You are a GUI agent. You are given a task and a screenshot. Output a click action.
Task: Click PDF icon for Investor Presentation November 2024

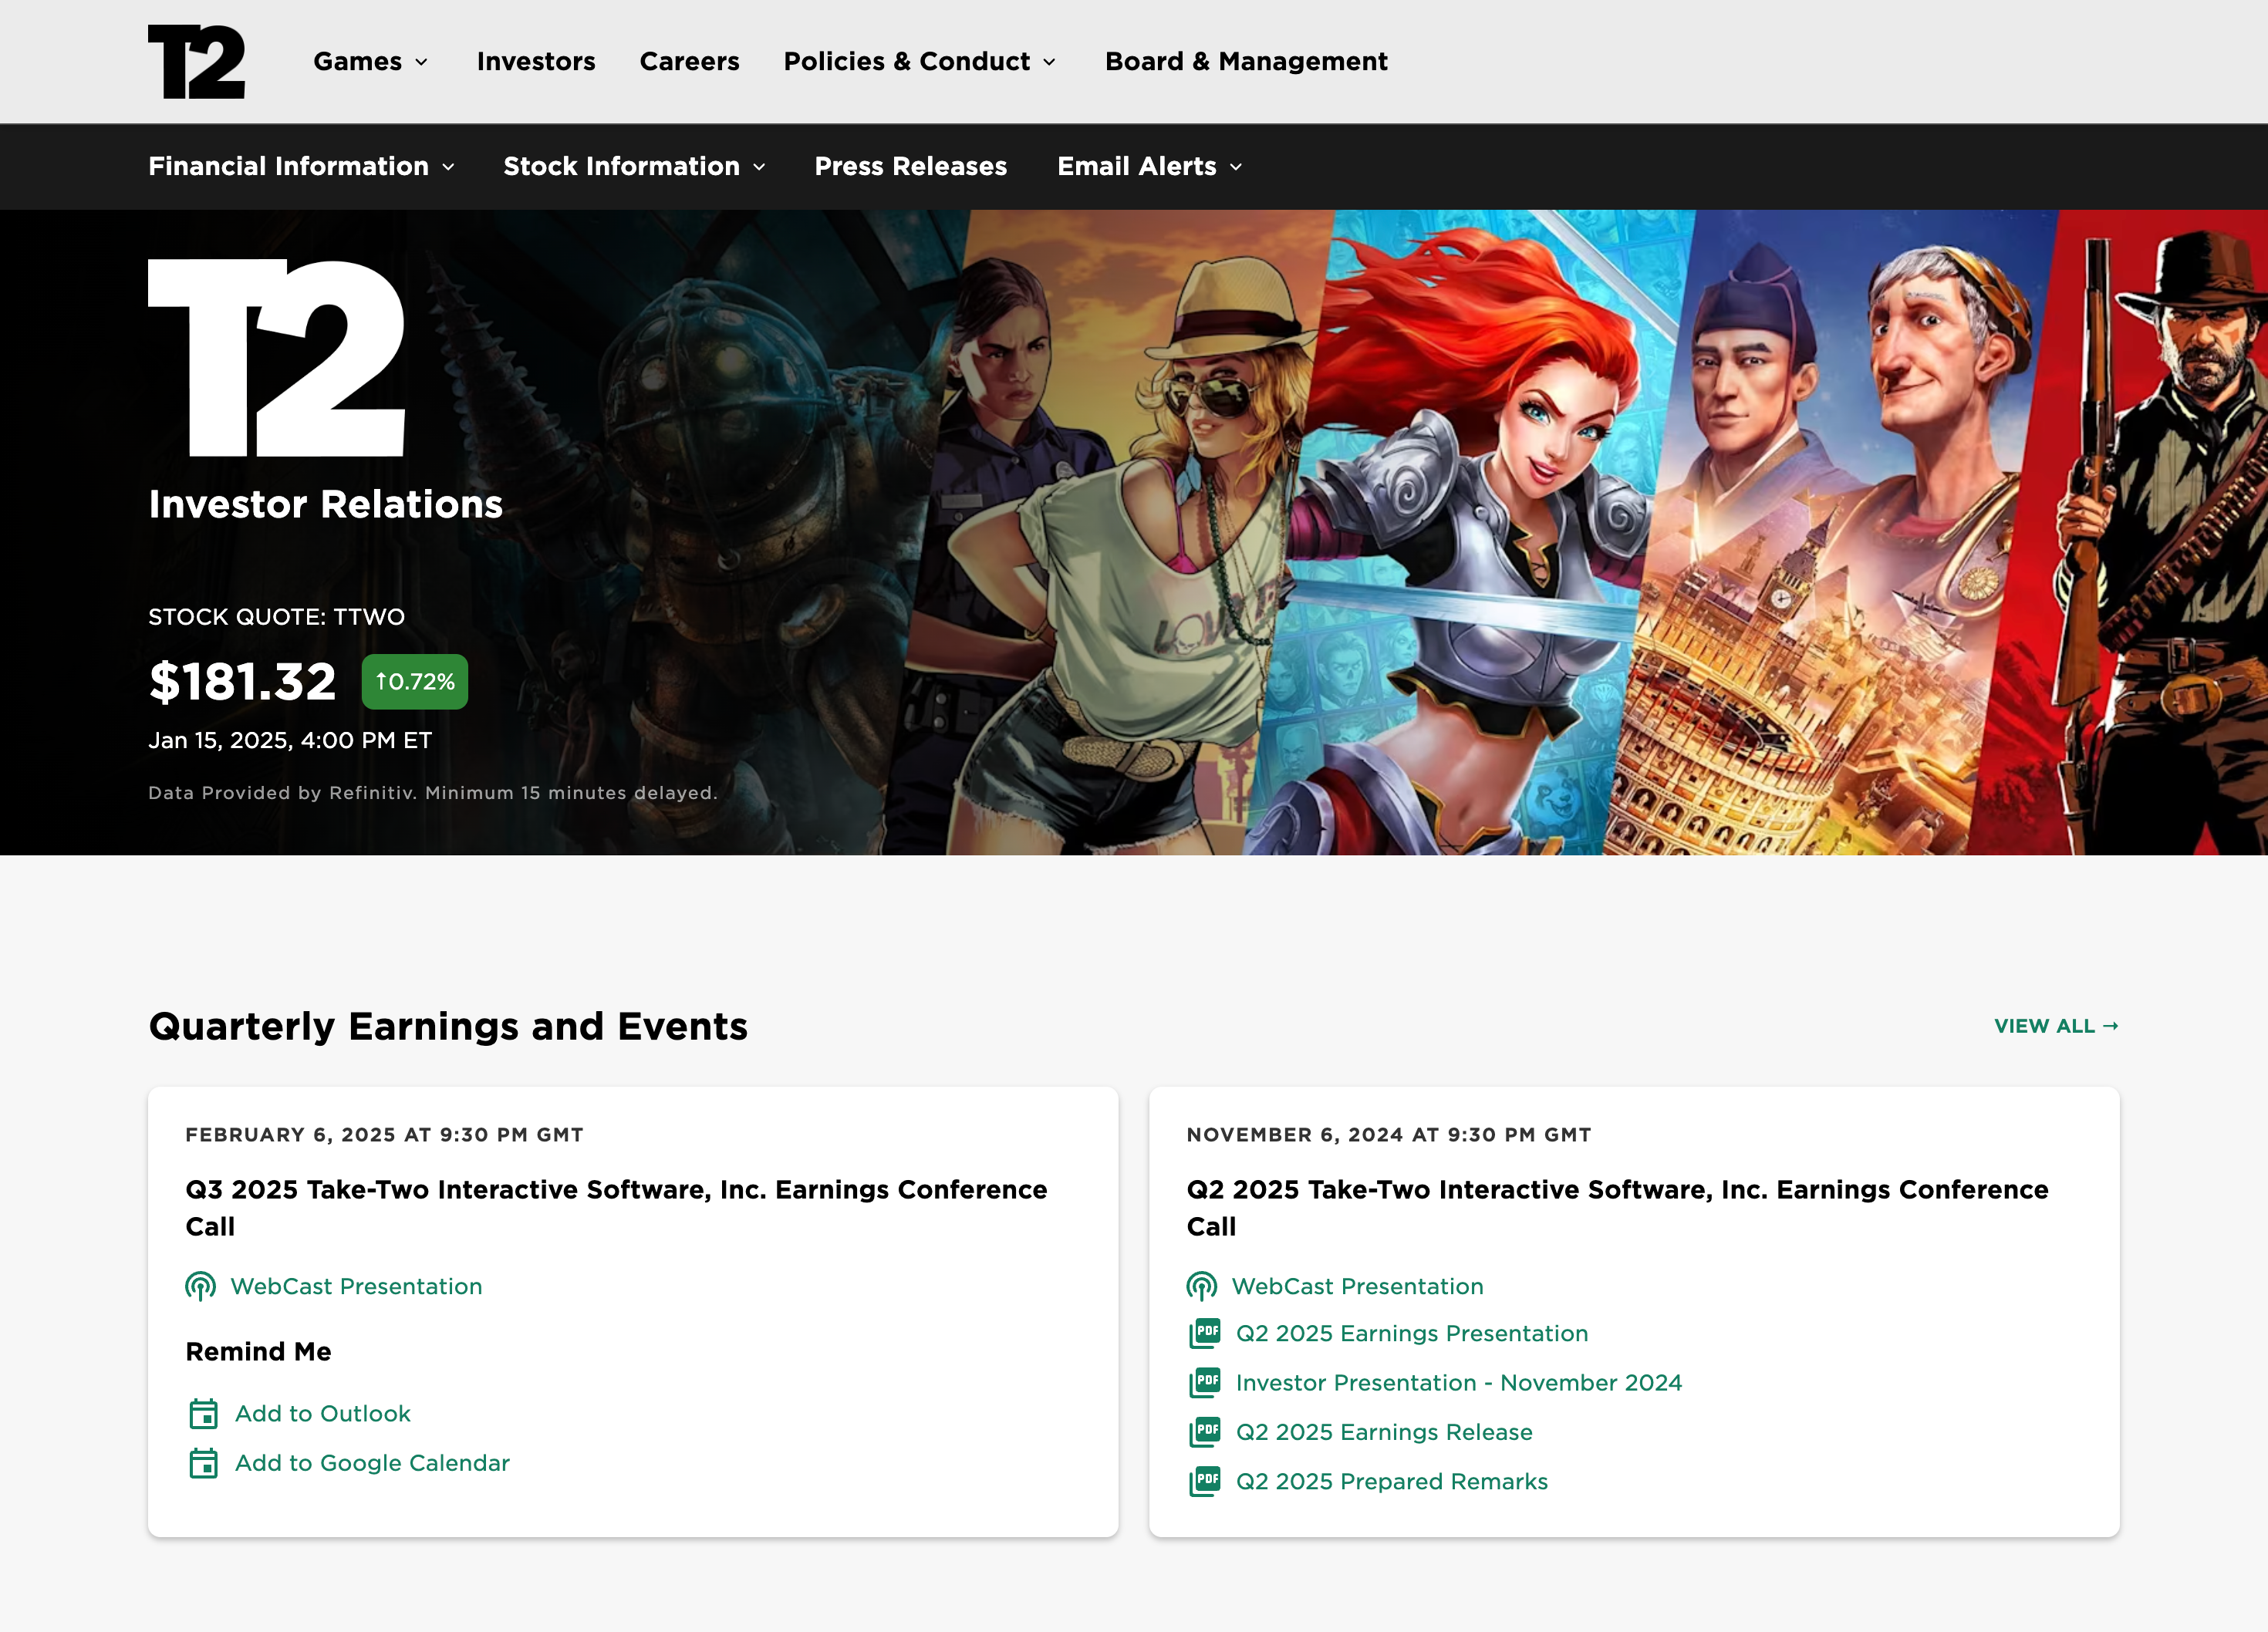point(1205,1383)
